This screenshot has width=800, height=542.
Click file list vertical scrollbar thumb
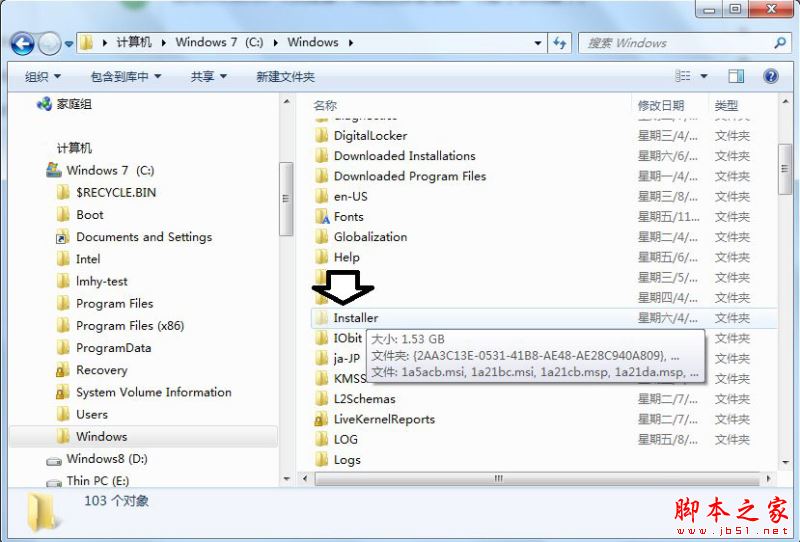785,169
